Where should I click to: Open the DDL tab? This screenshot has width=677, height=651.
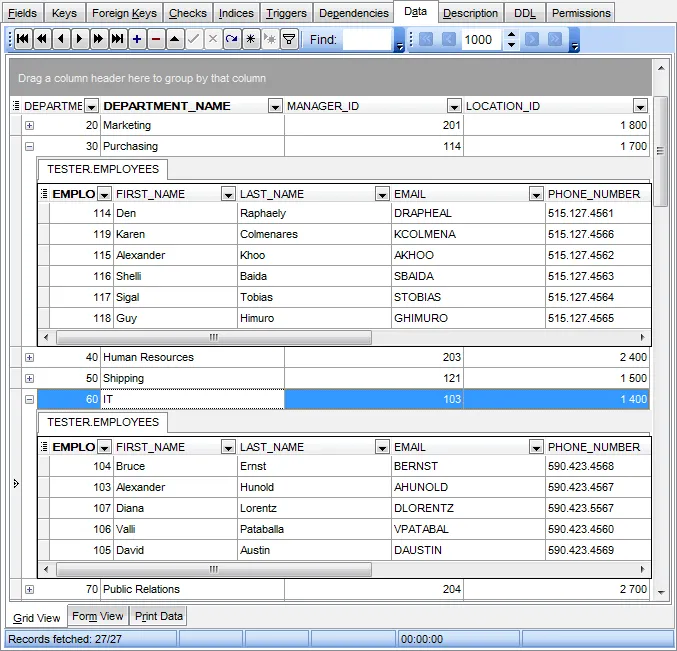click(525, 13)
